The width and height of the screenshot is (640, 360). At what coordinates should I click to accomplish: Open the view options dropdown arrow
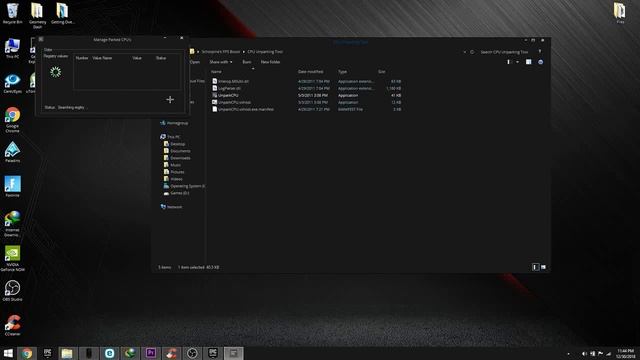click(517, 62)
